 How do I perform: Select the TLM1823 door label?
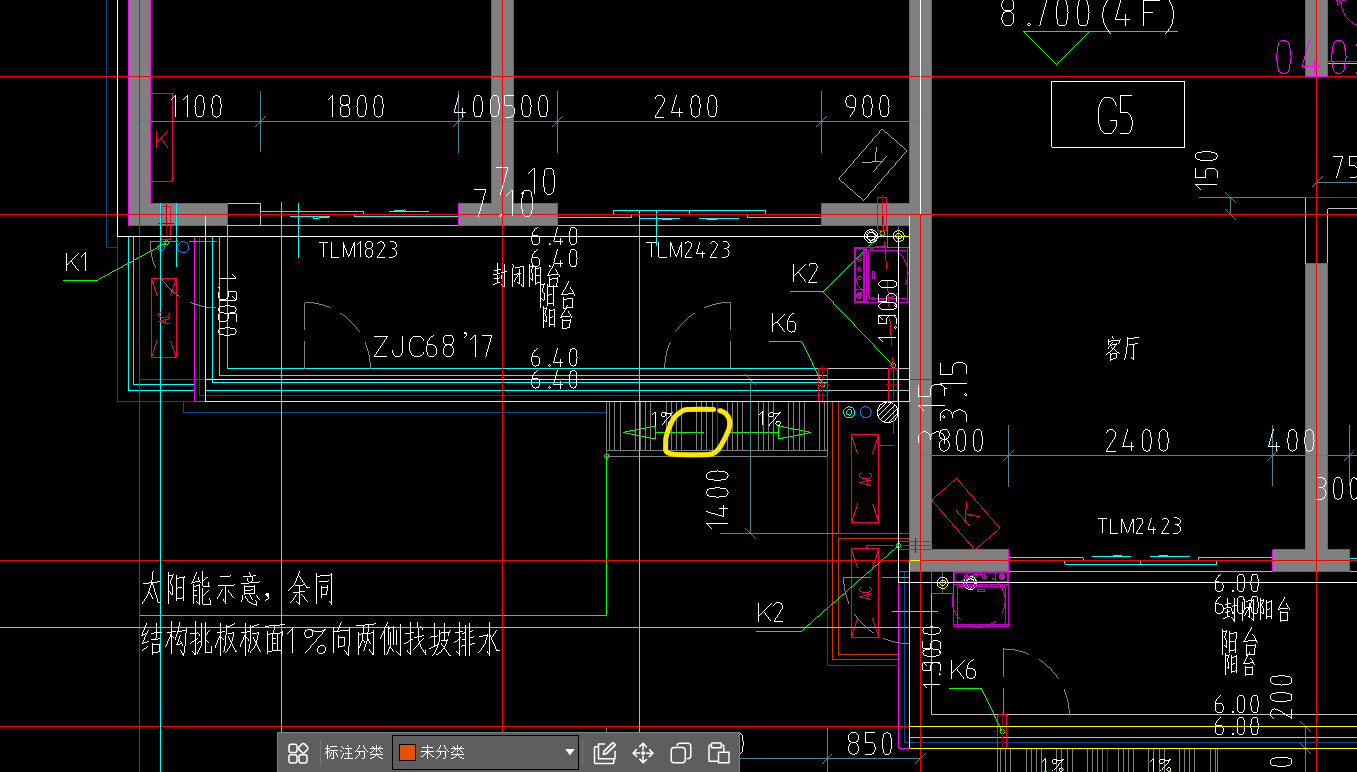358,250
